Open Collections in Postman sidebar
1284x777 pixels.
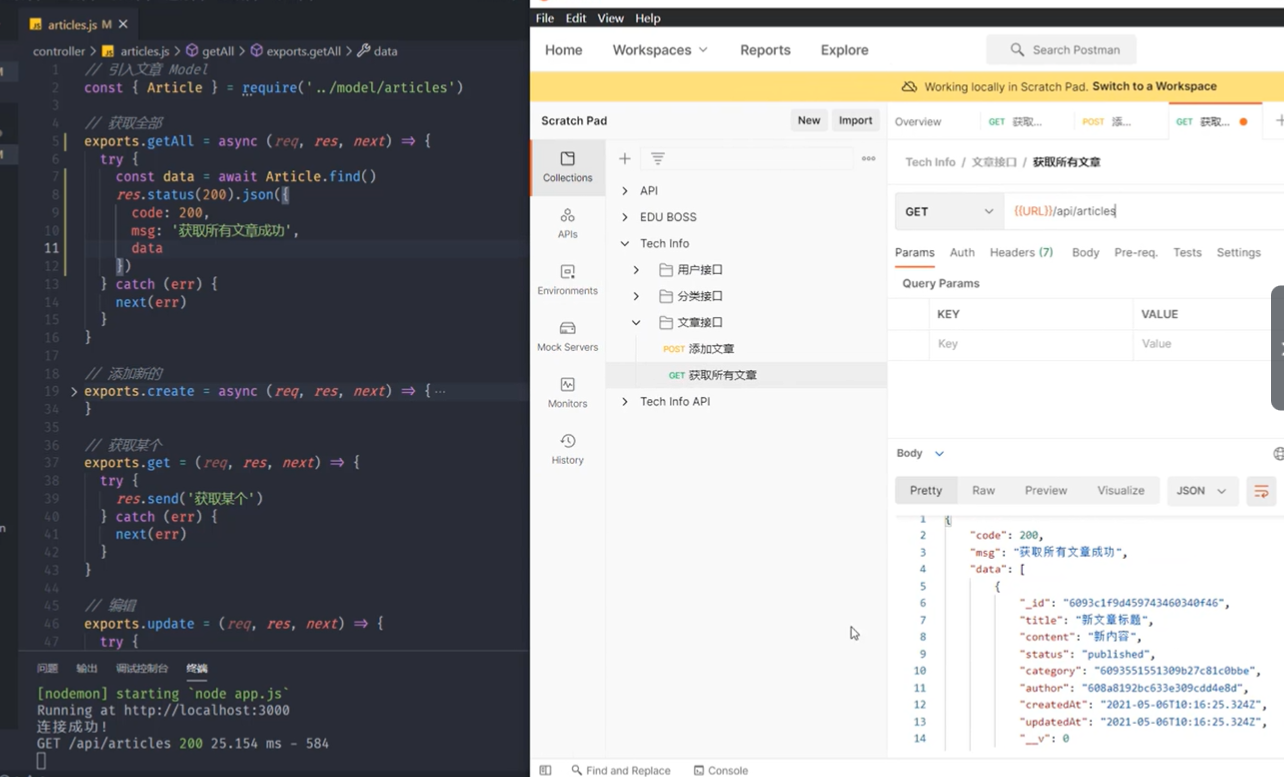point(567,167)
